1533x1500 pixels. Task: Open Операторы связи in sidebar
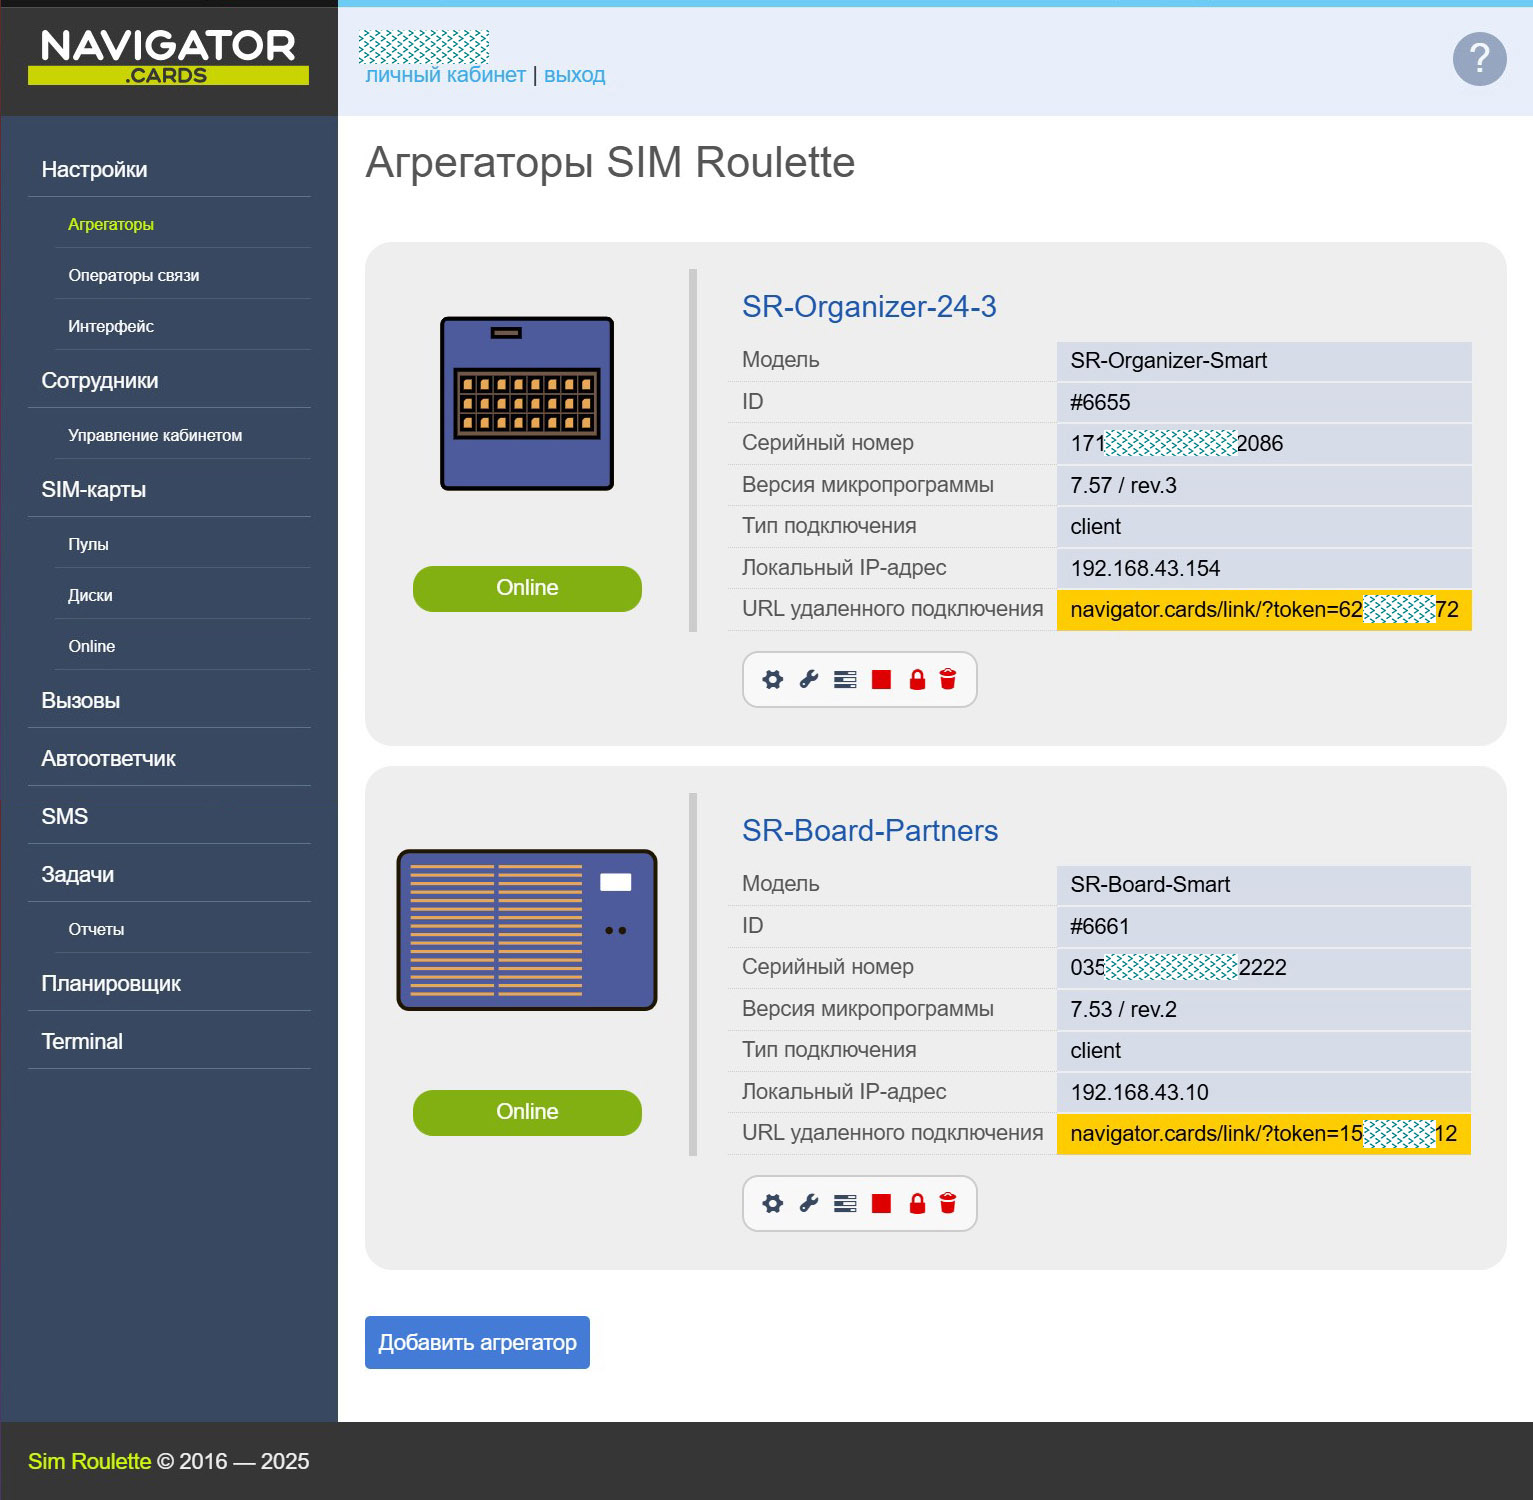click(x=134, y=276)
